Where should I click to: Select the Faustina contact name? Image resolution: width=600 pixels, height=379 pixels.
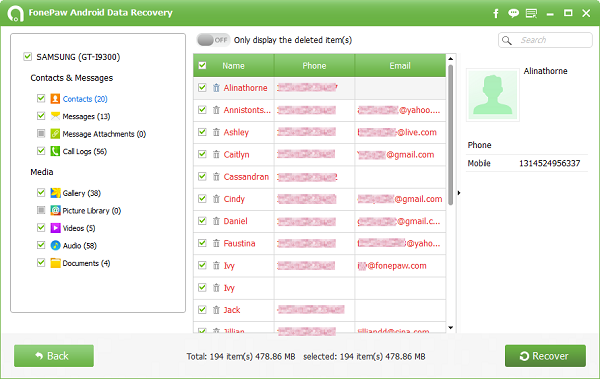pyautogui.click(x=239, y=243)
